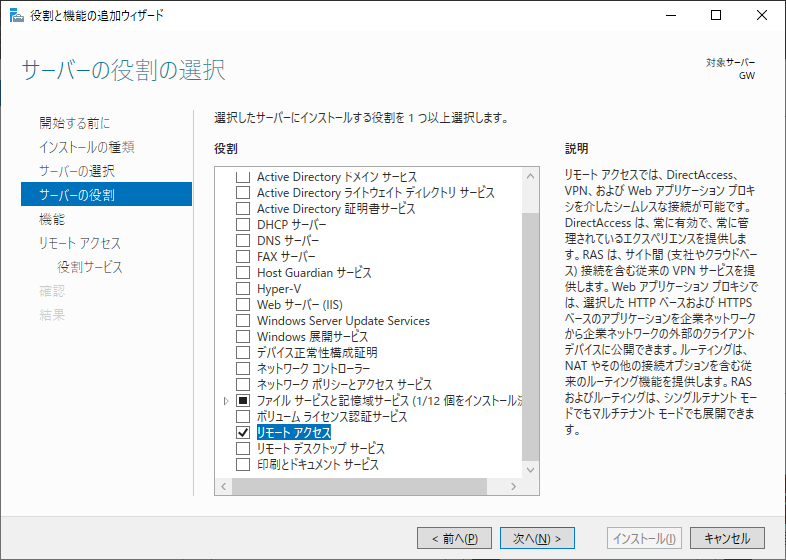
Task: Tick the Windows Server Update Services checkbox
Action: [243, 321]
